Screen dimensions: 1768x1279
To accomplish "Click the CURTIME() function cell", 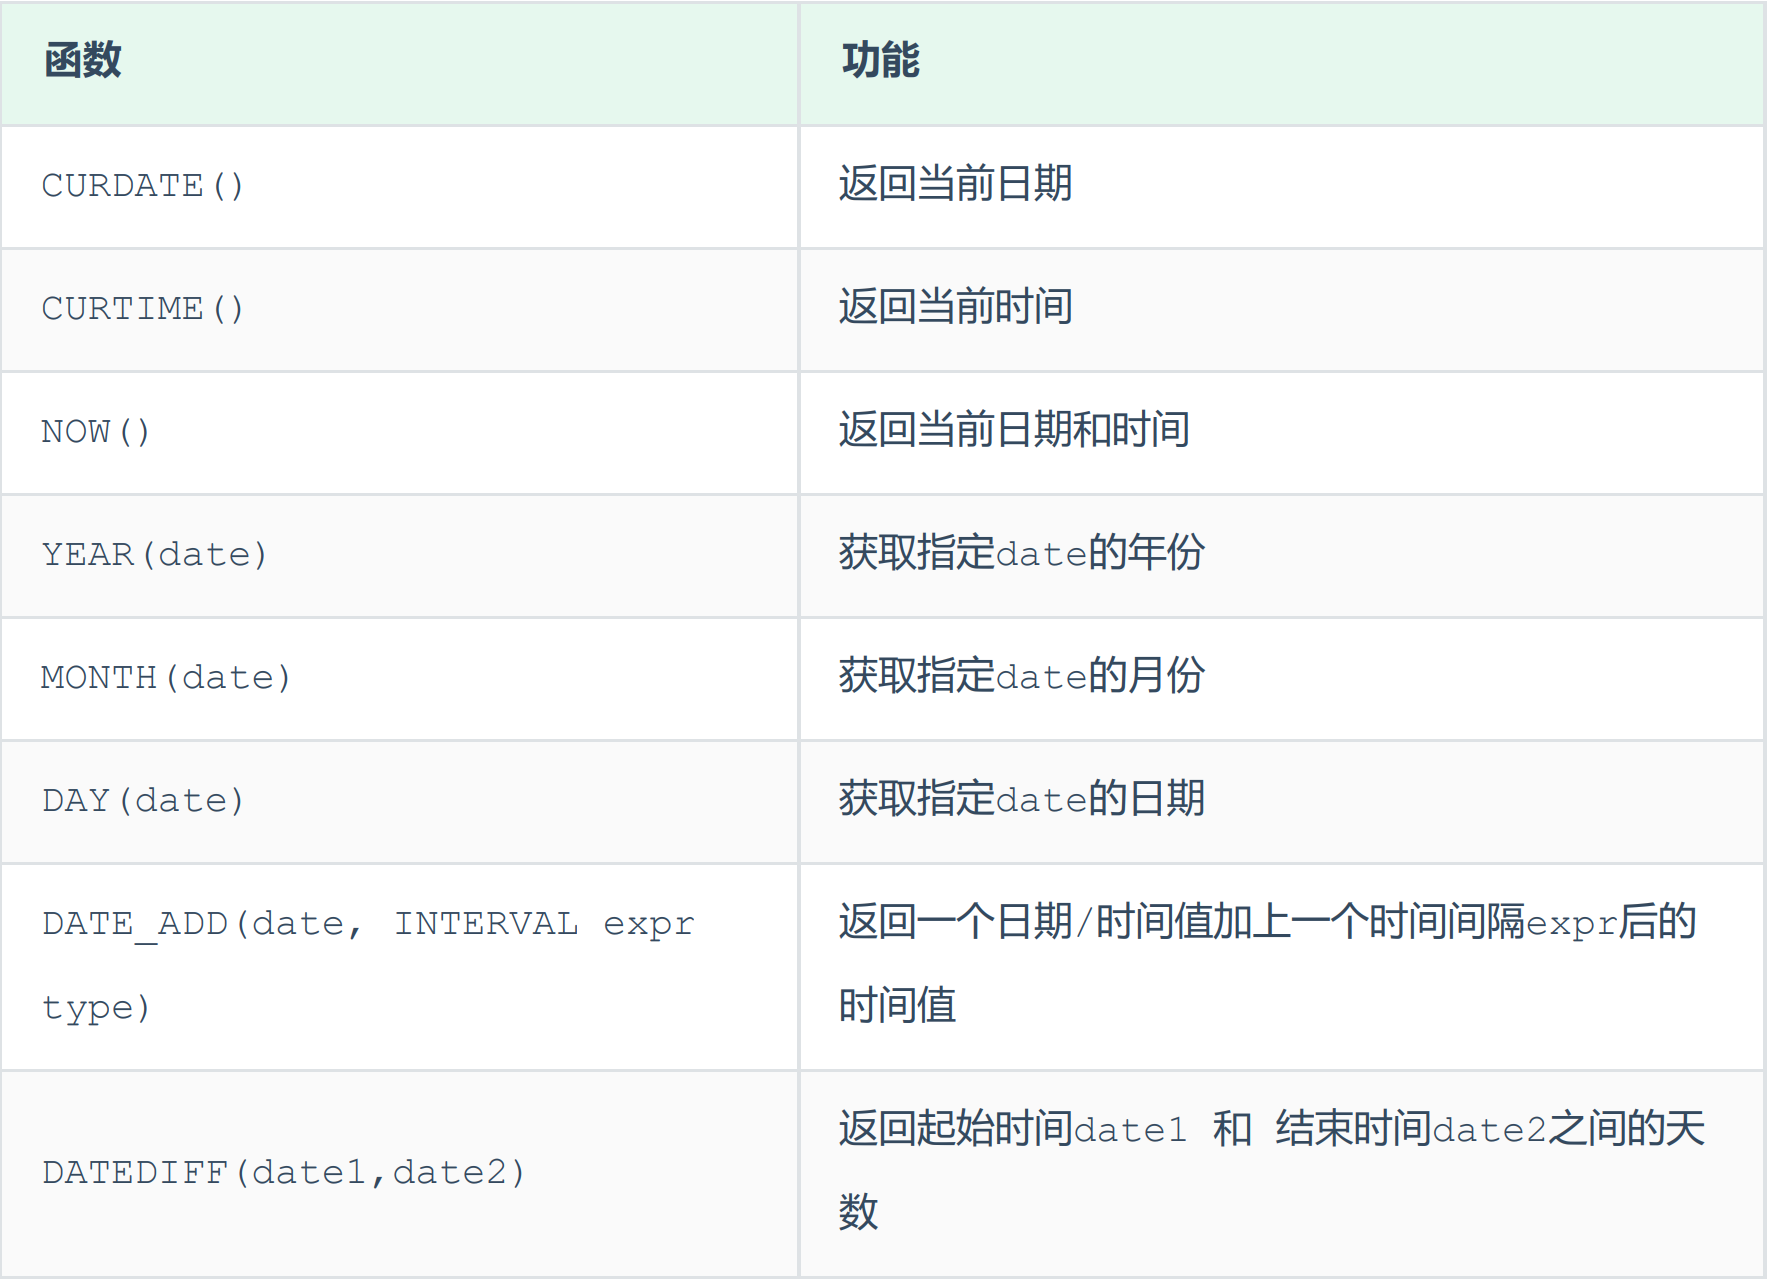I will coord(140,309).
